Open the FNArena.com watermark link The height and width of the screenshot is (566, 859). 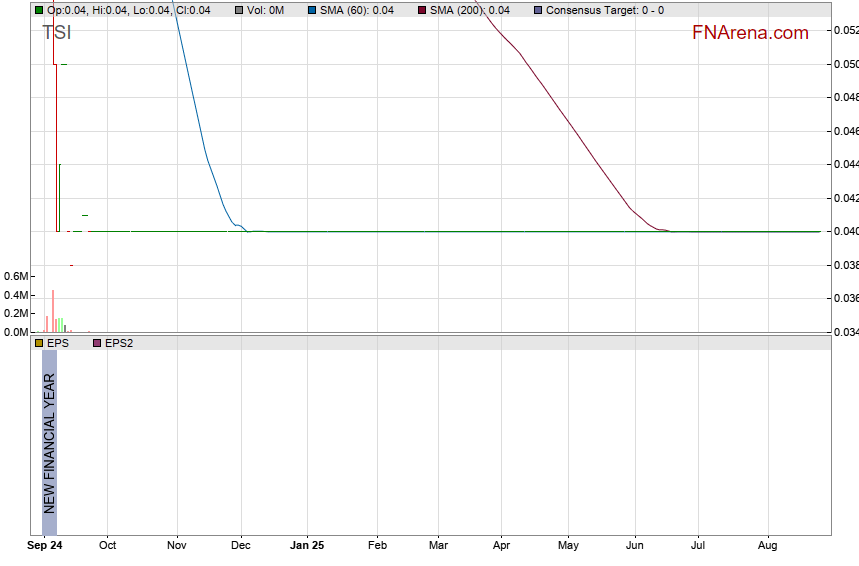pyautogui.click(x=750, y=33)
